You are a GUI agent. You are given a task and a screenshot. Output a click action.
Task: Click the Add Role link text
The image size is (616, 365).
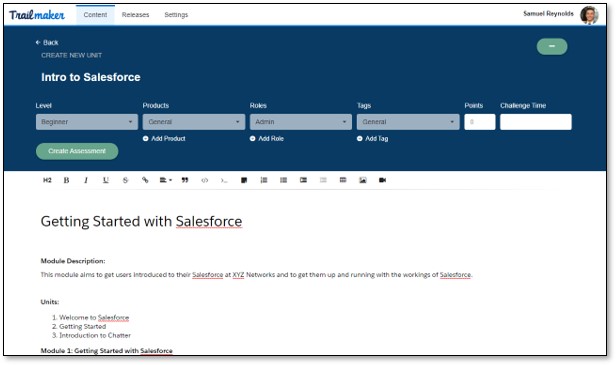(271, 139)
